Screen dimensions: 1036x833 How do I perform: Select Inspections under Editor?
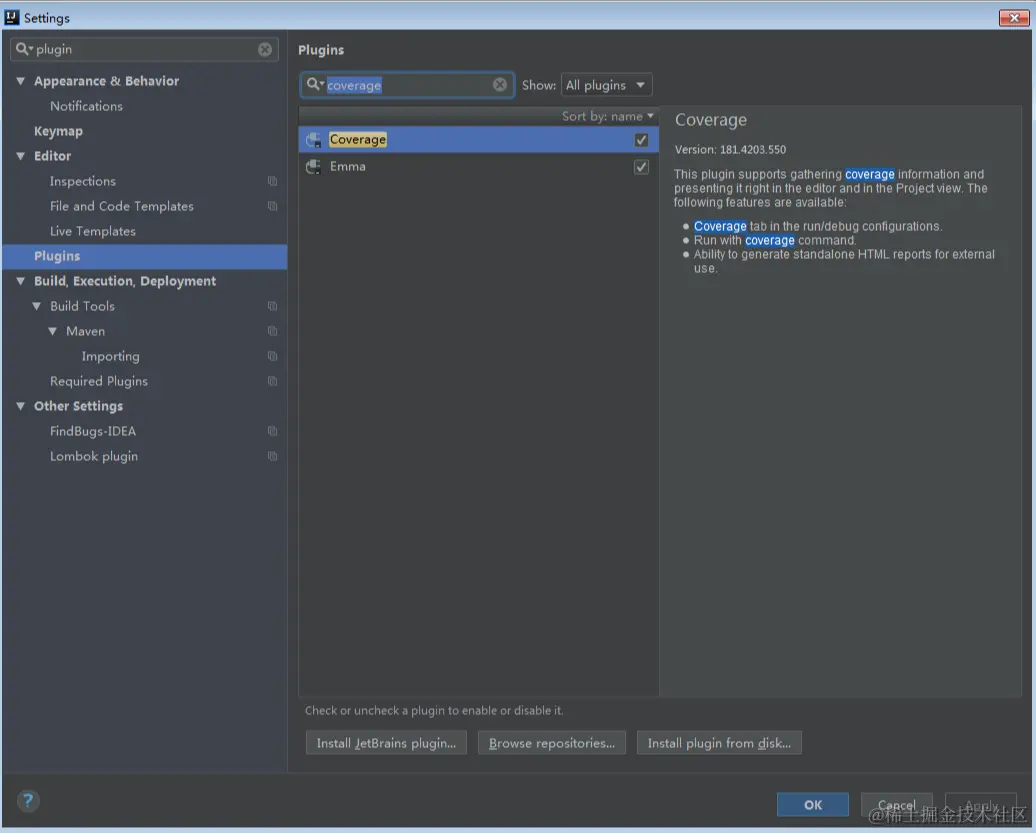83,181
